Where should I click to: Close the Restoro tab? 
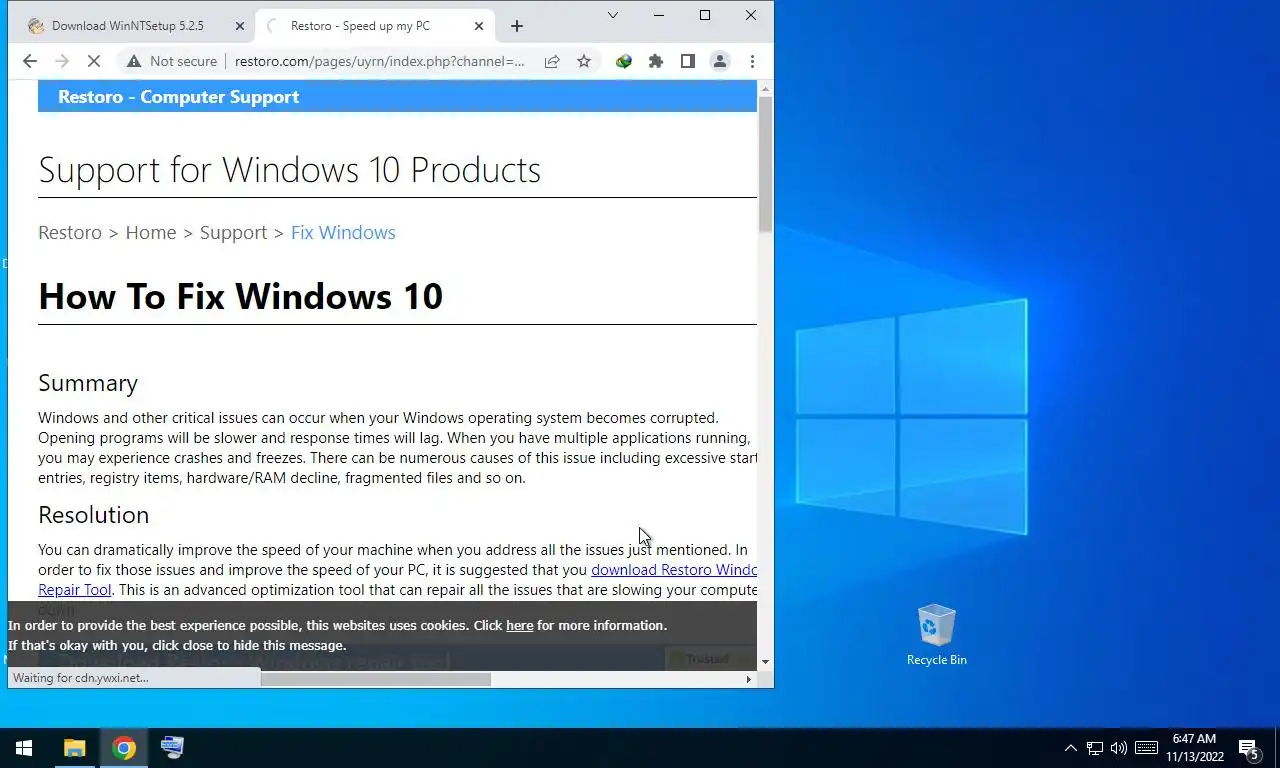point(479,26)
